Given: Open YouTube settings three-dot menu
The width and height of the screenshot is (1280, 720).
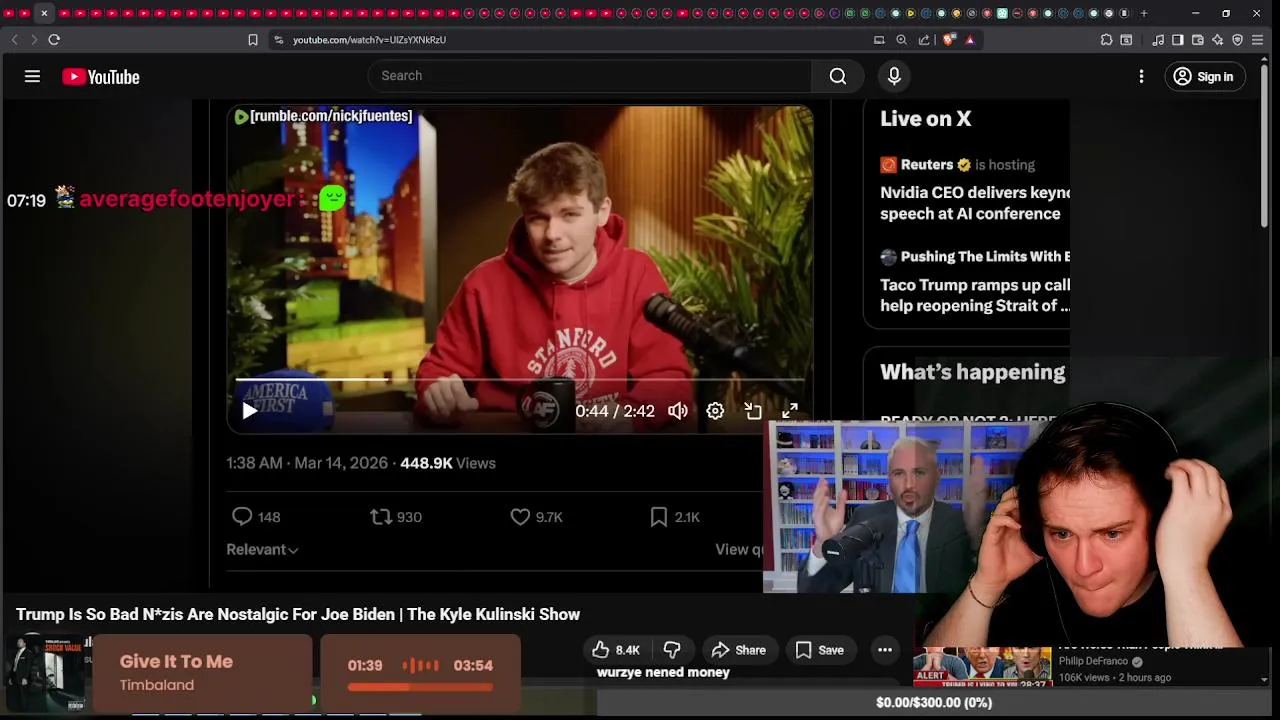Looking at the screenshot, I should [x=1141, y=76].
